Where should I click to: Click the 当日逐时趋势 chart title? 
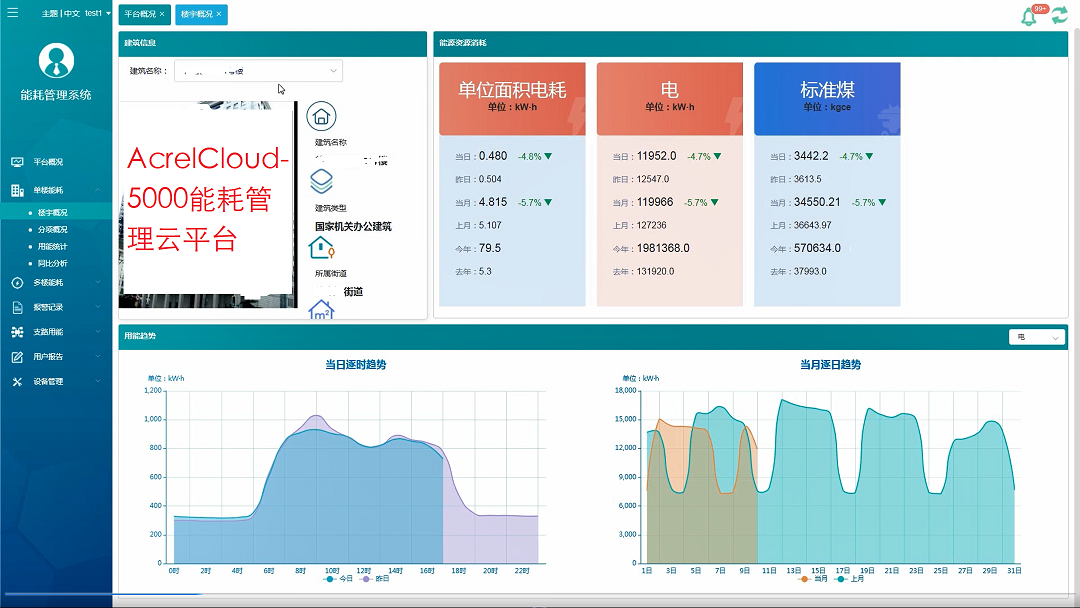pos(355,365)
